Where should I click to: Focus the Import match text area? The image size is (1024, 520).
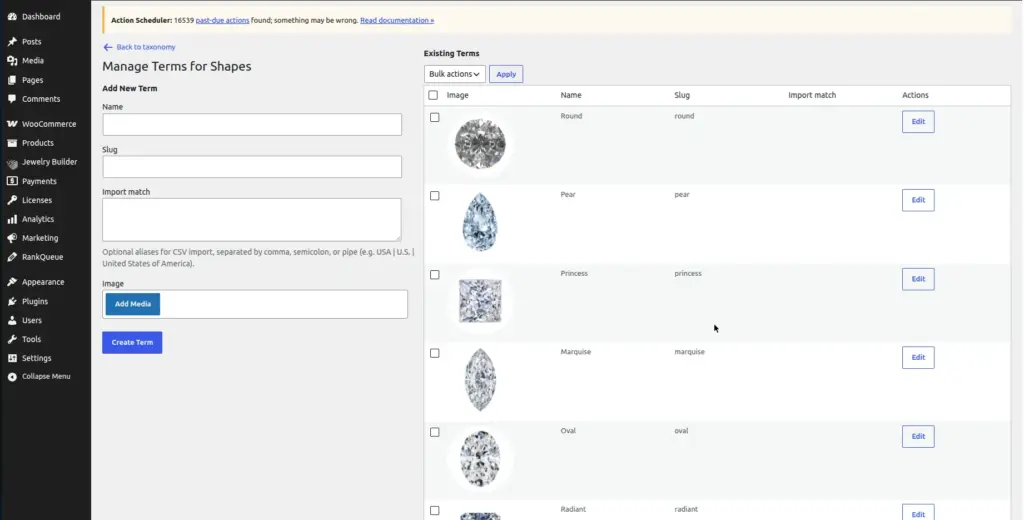pos(252,219)
